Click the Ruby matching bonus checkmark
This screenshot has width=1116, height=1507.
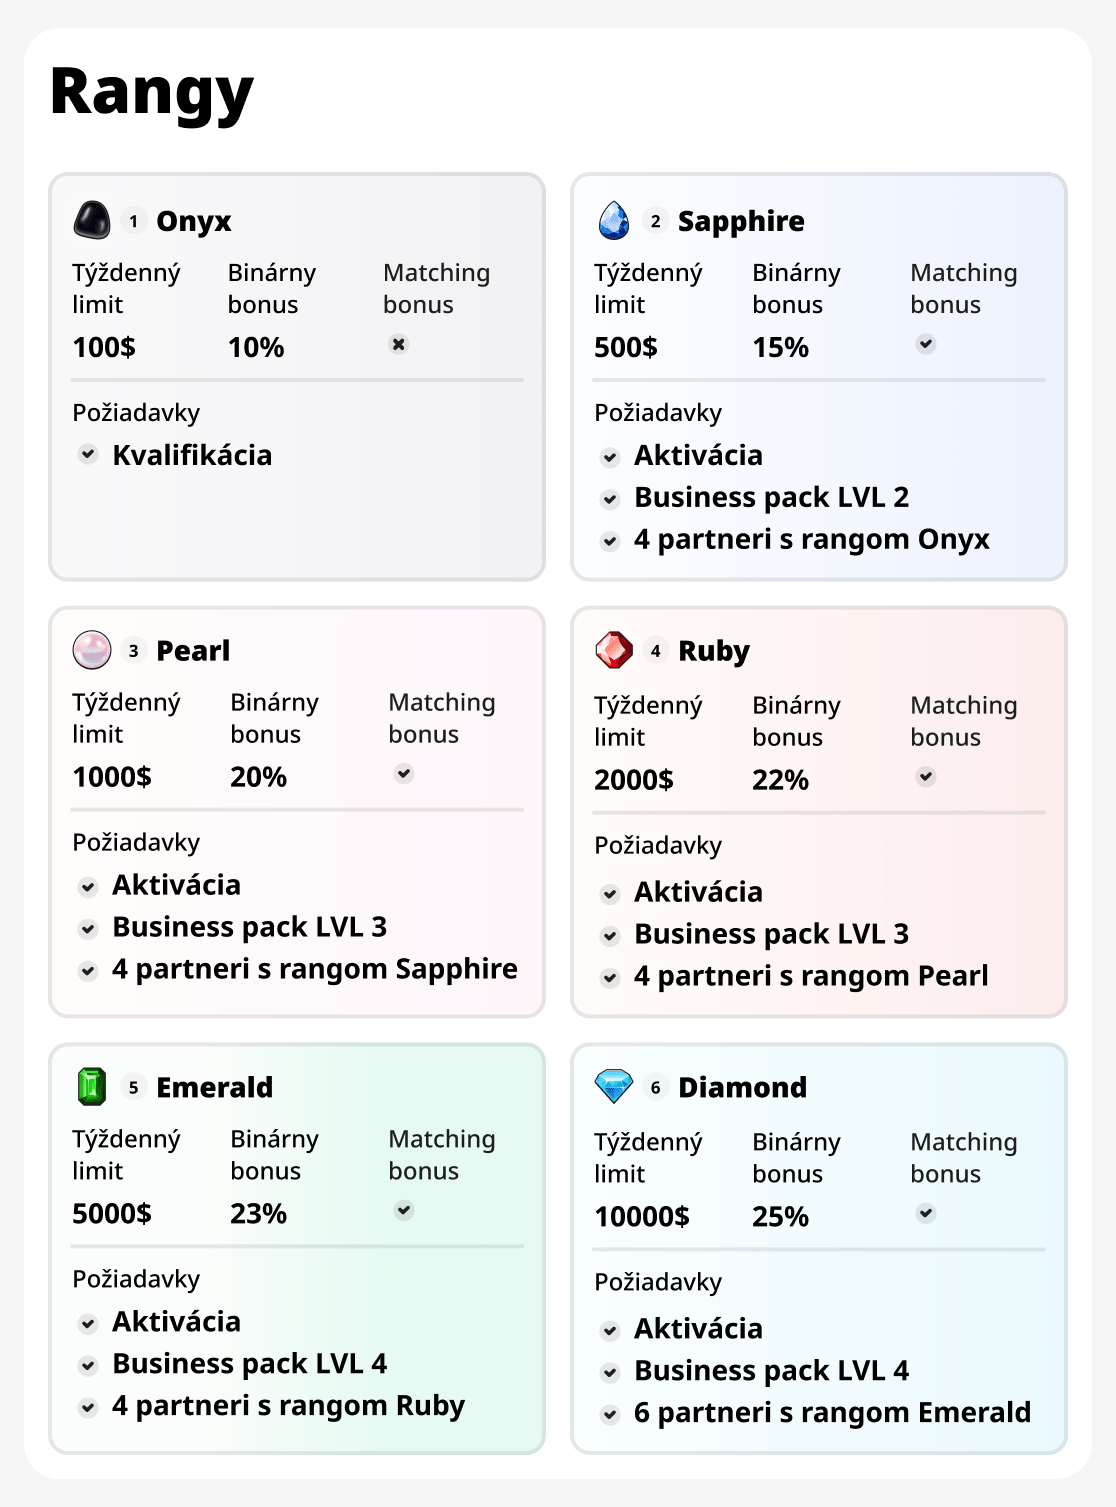pos(926,777)
